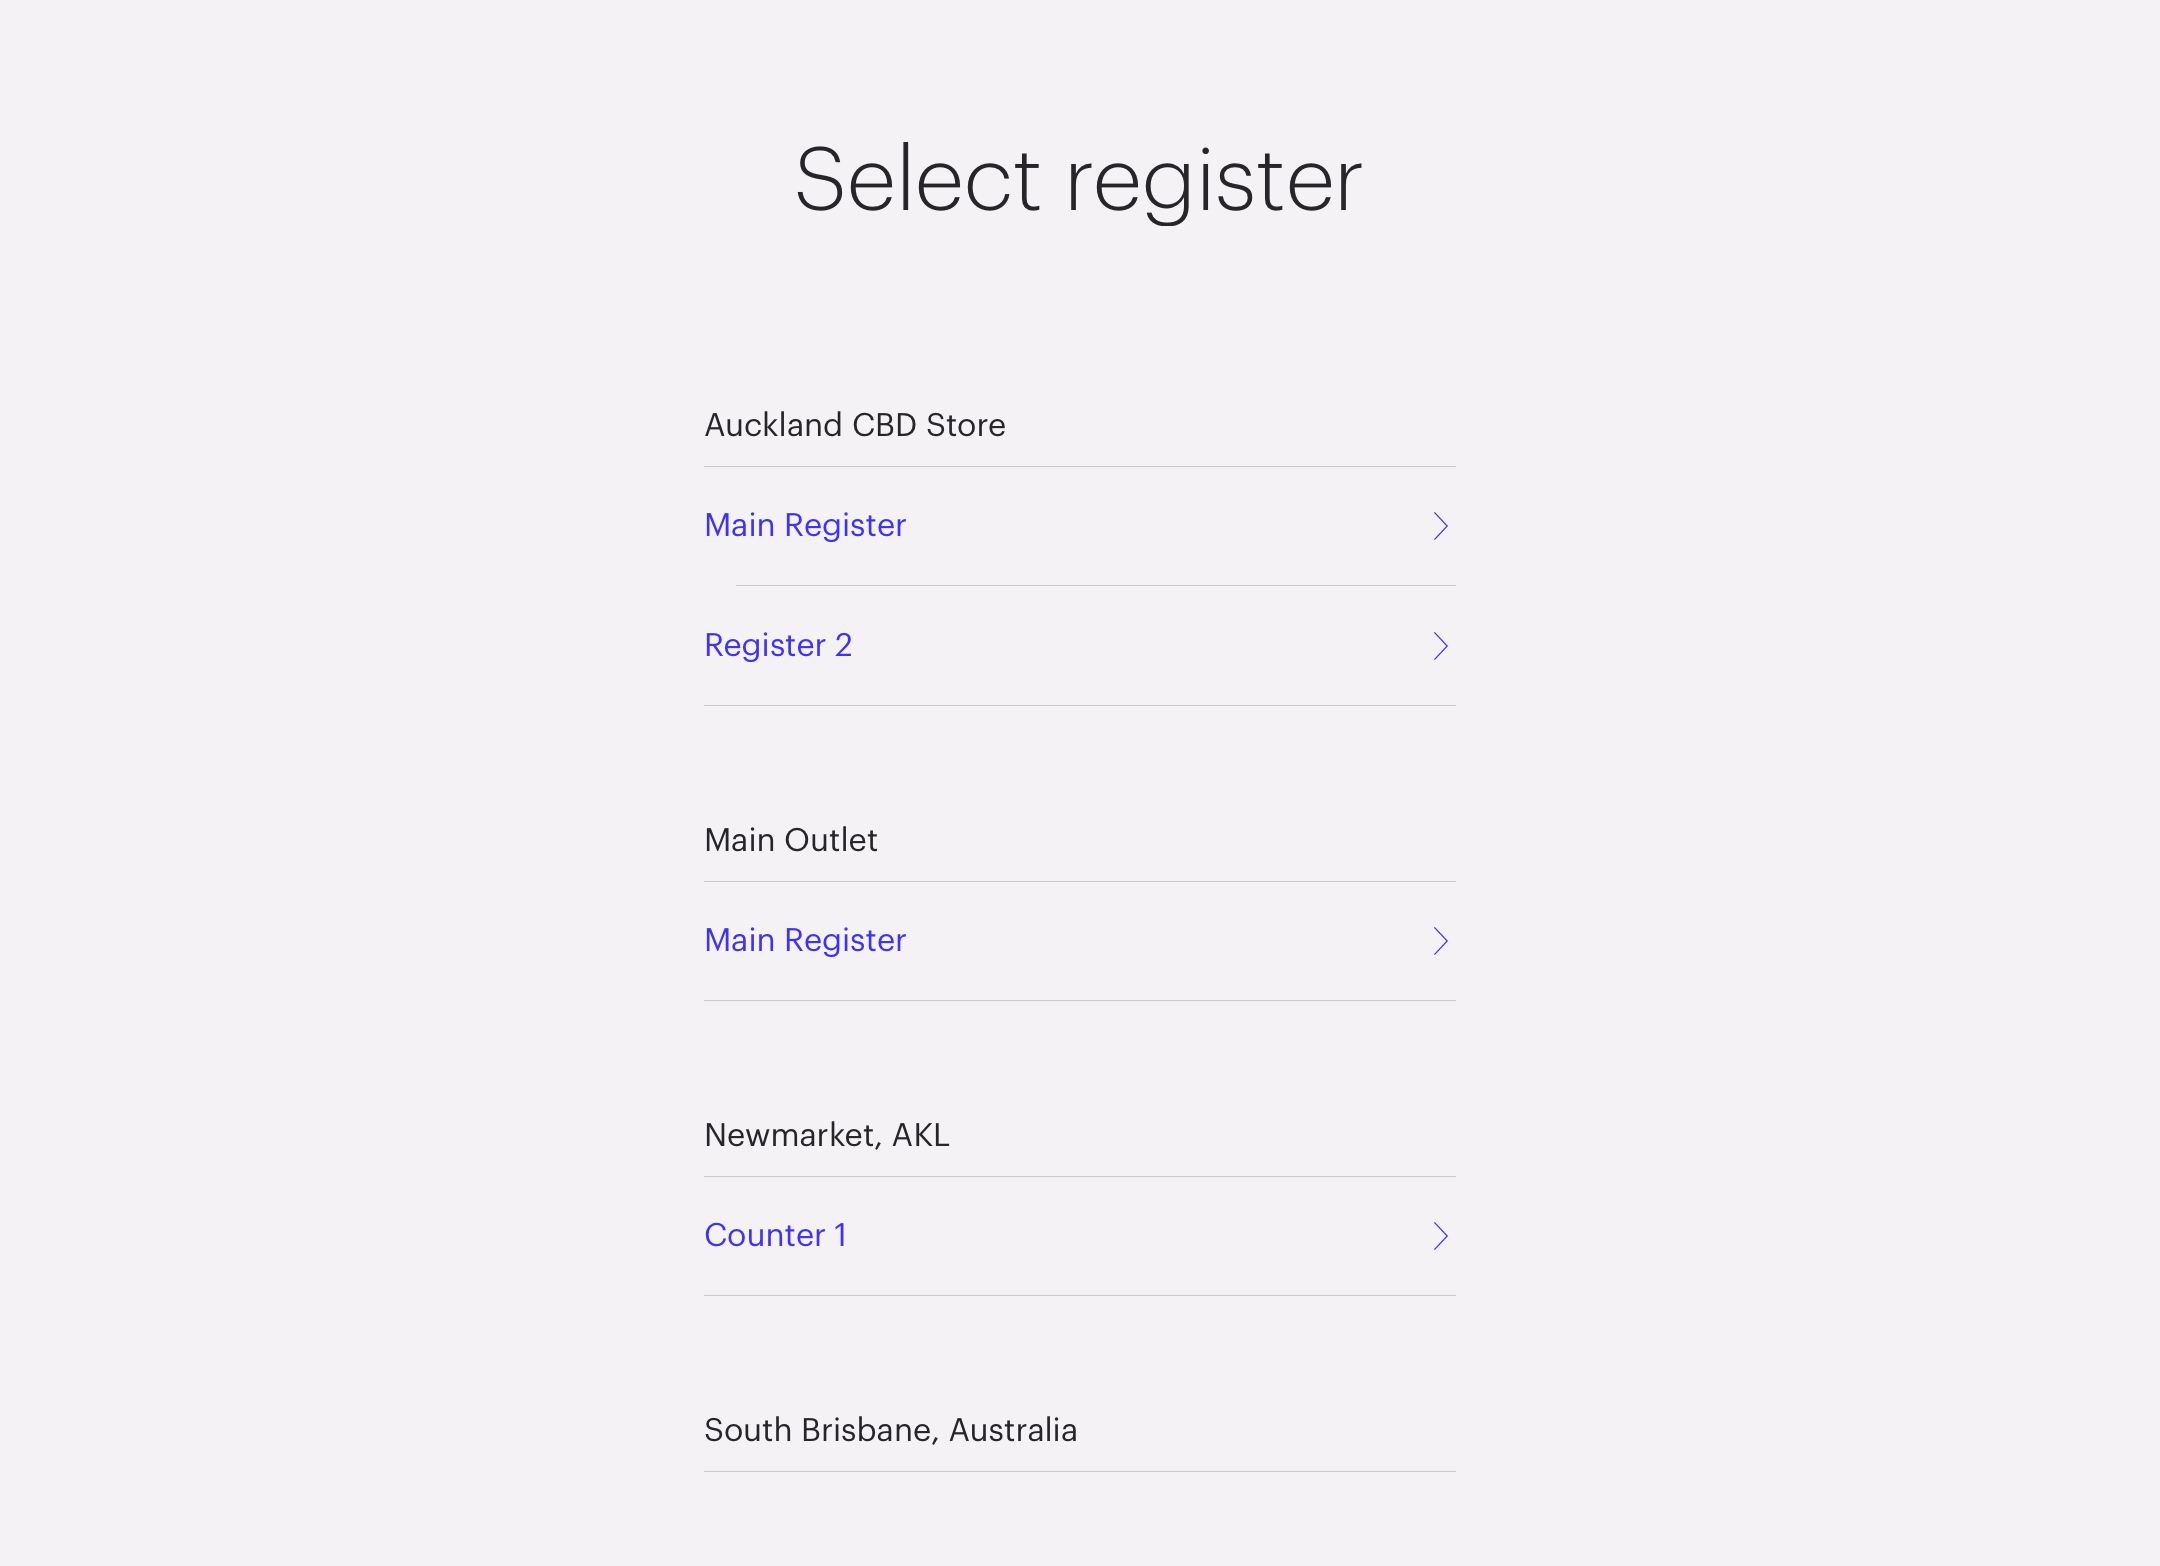Click empty space in the Register 2 row
The width and height of the screenshot is (2160, 1566).
pos(1140,646)
